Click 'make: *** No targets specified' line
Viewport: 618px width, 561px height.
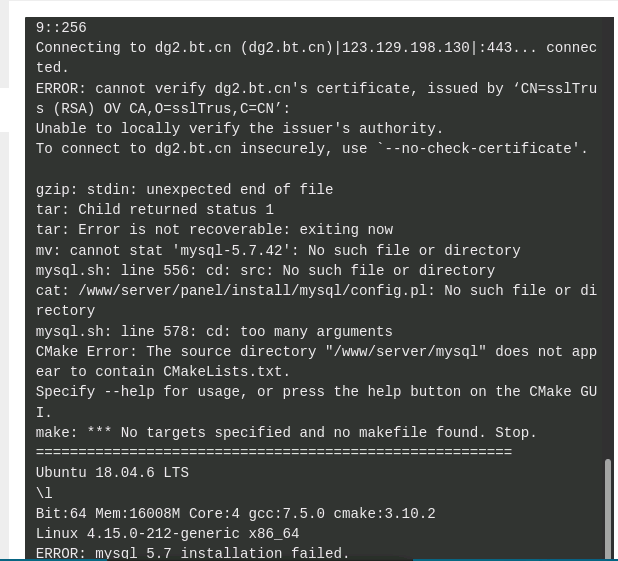(286, 432)
